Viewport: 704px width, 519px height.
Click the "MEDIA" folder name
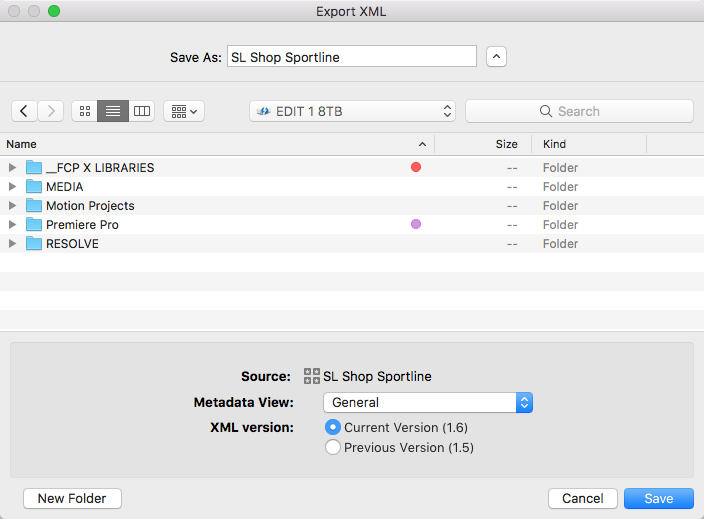click(65, 186)
